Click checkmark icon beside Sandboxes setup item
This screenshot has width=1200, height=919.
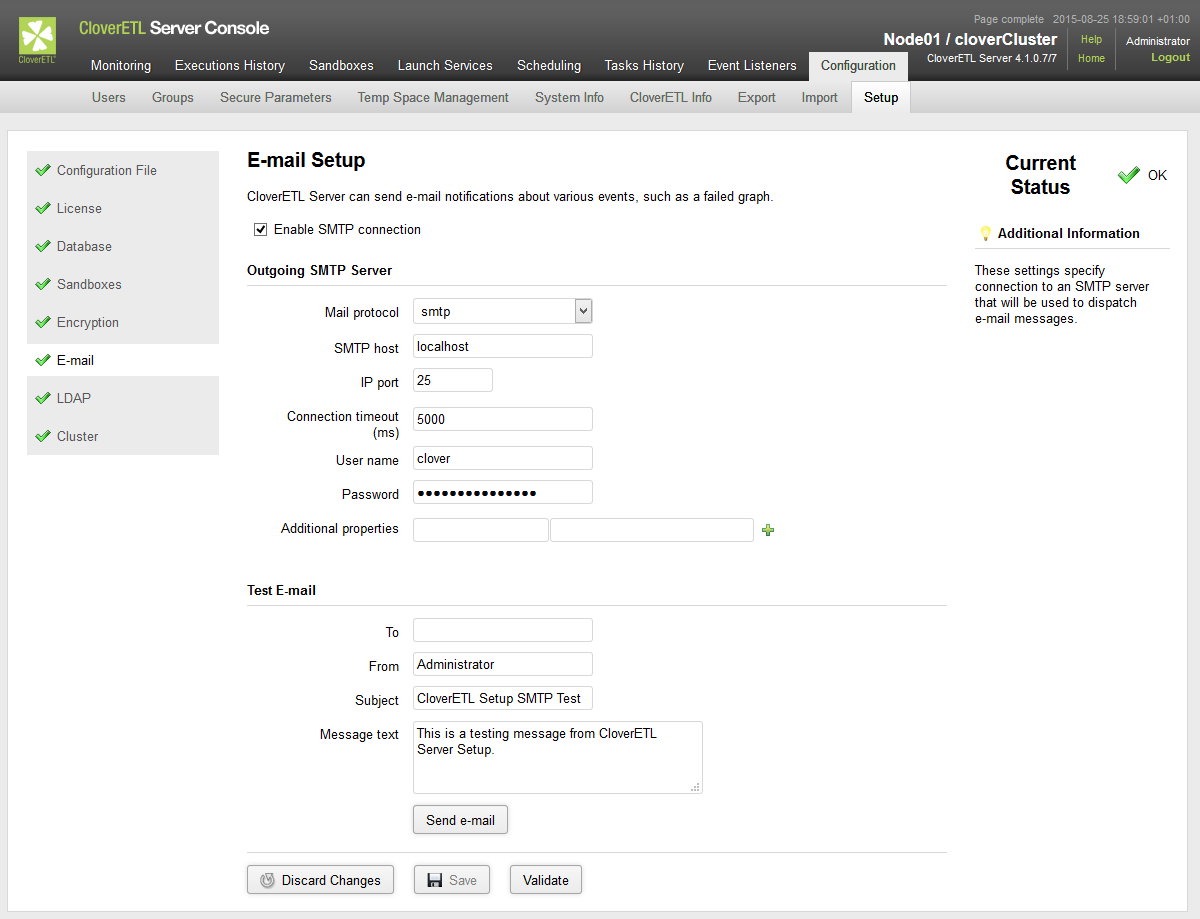tap(42, 284)
